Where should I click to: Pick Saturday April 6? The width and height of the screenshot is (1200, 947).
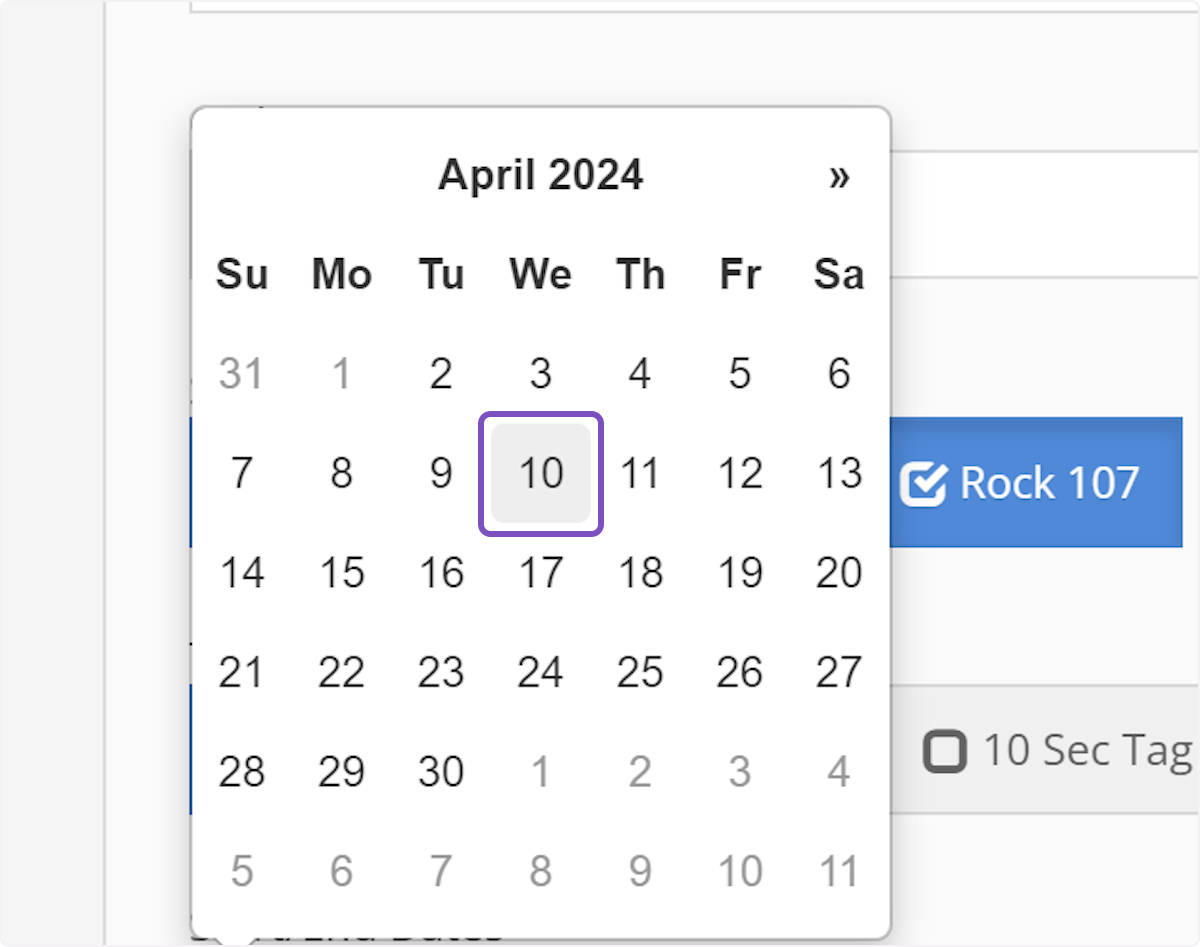point(839,374)
